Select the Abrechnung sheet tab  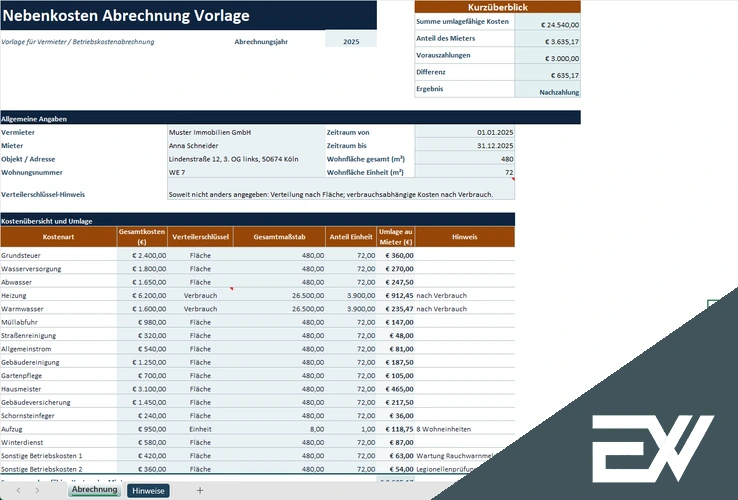[95, 490]
